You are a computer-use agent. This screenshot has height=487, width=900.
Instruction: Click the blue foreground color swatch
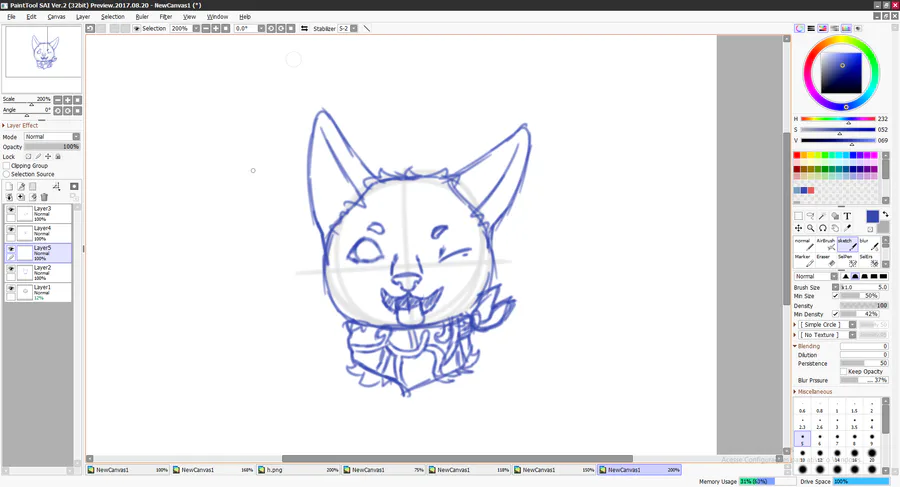pos(872,216)
